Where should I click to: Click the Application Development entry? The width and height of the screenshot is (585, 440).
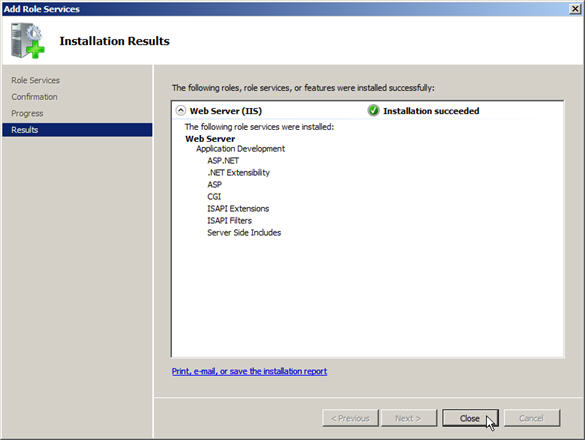[x=240, y=149]
